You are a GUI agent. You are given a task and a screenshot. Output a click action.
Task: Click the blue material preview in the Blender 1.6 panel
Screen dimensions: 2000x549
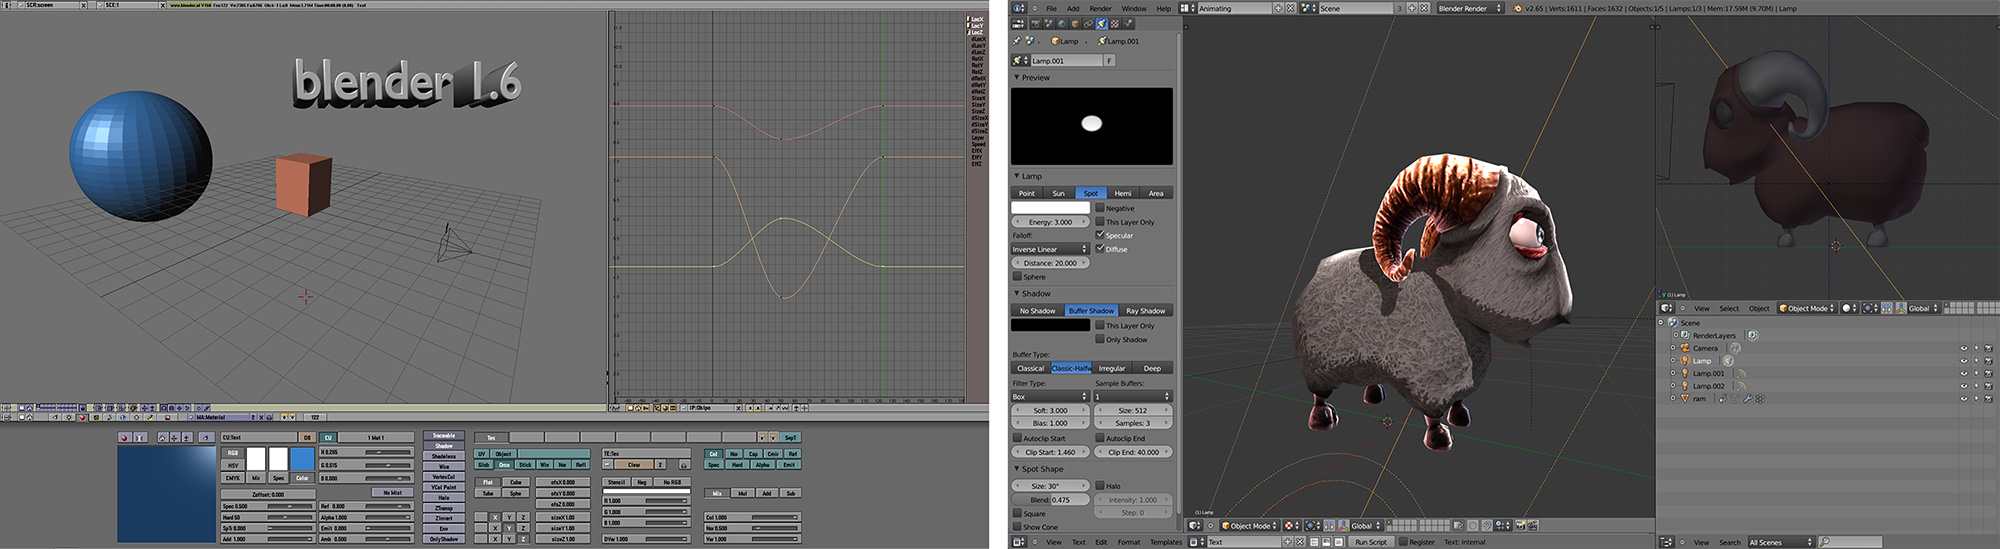(x=167, y=494)
